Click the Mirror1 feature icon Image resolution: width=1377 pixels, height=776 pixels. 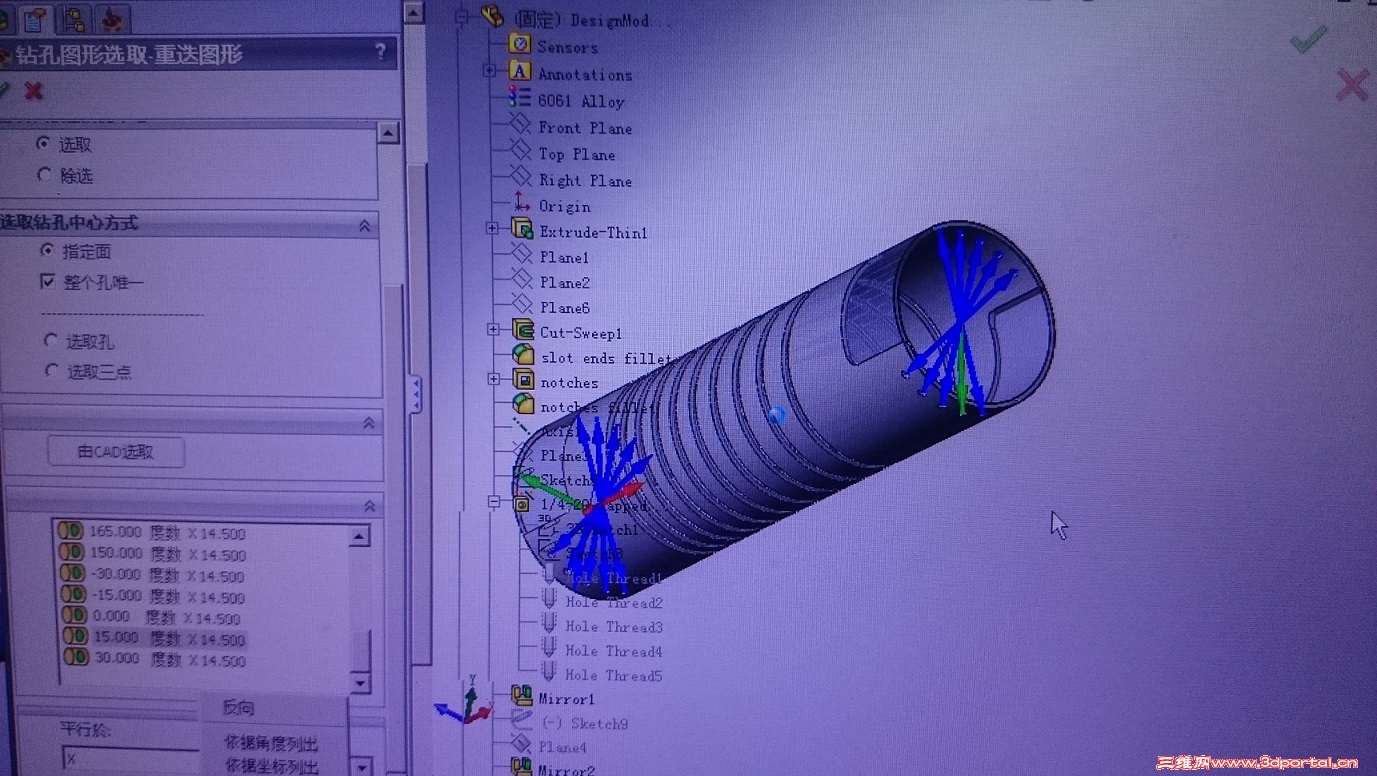coord(522,696)
